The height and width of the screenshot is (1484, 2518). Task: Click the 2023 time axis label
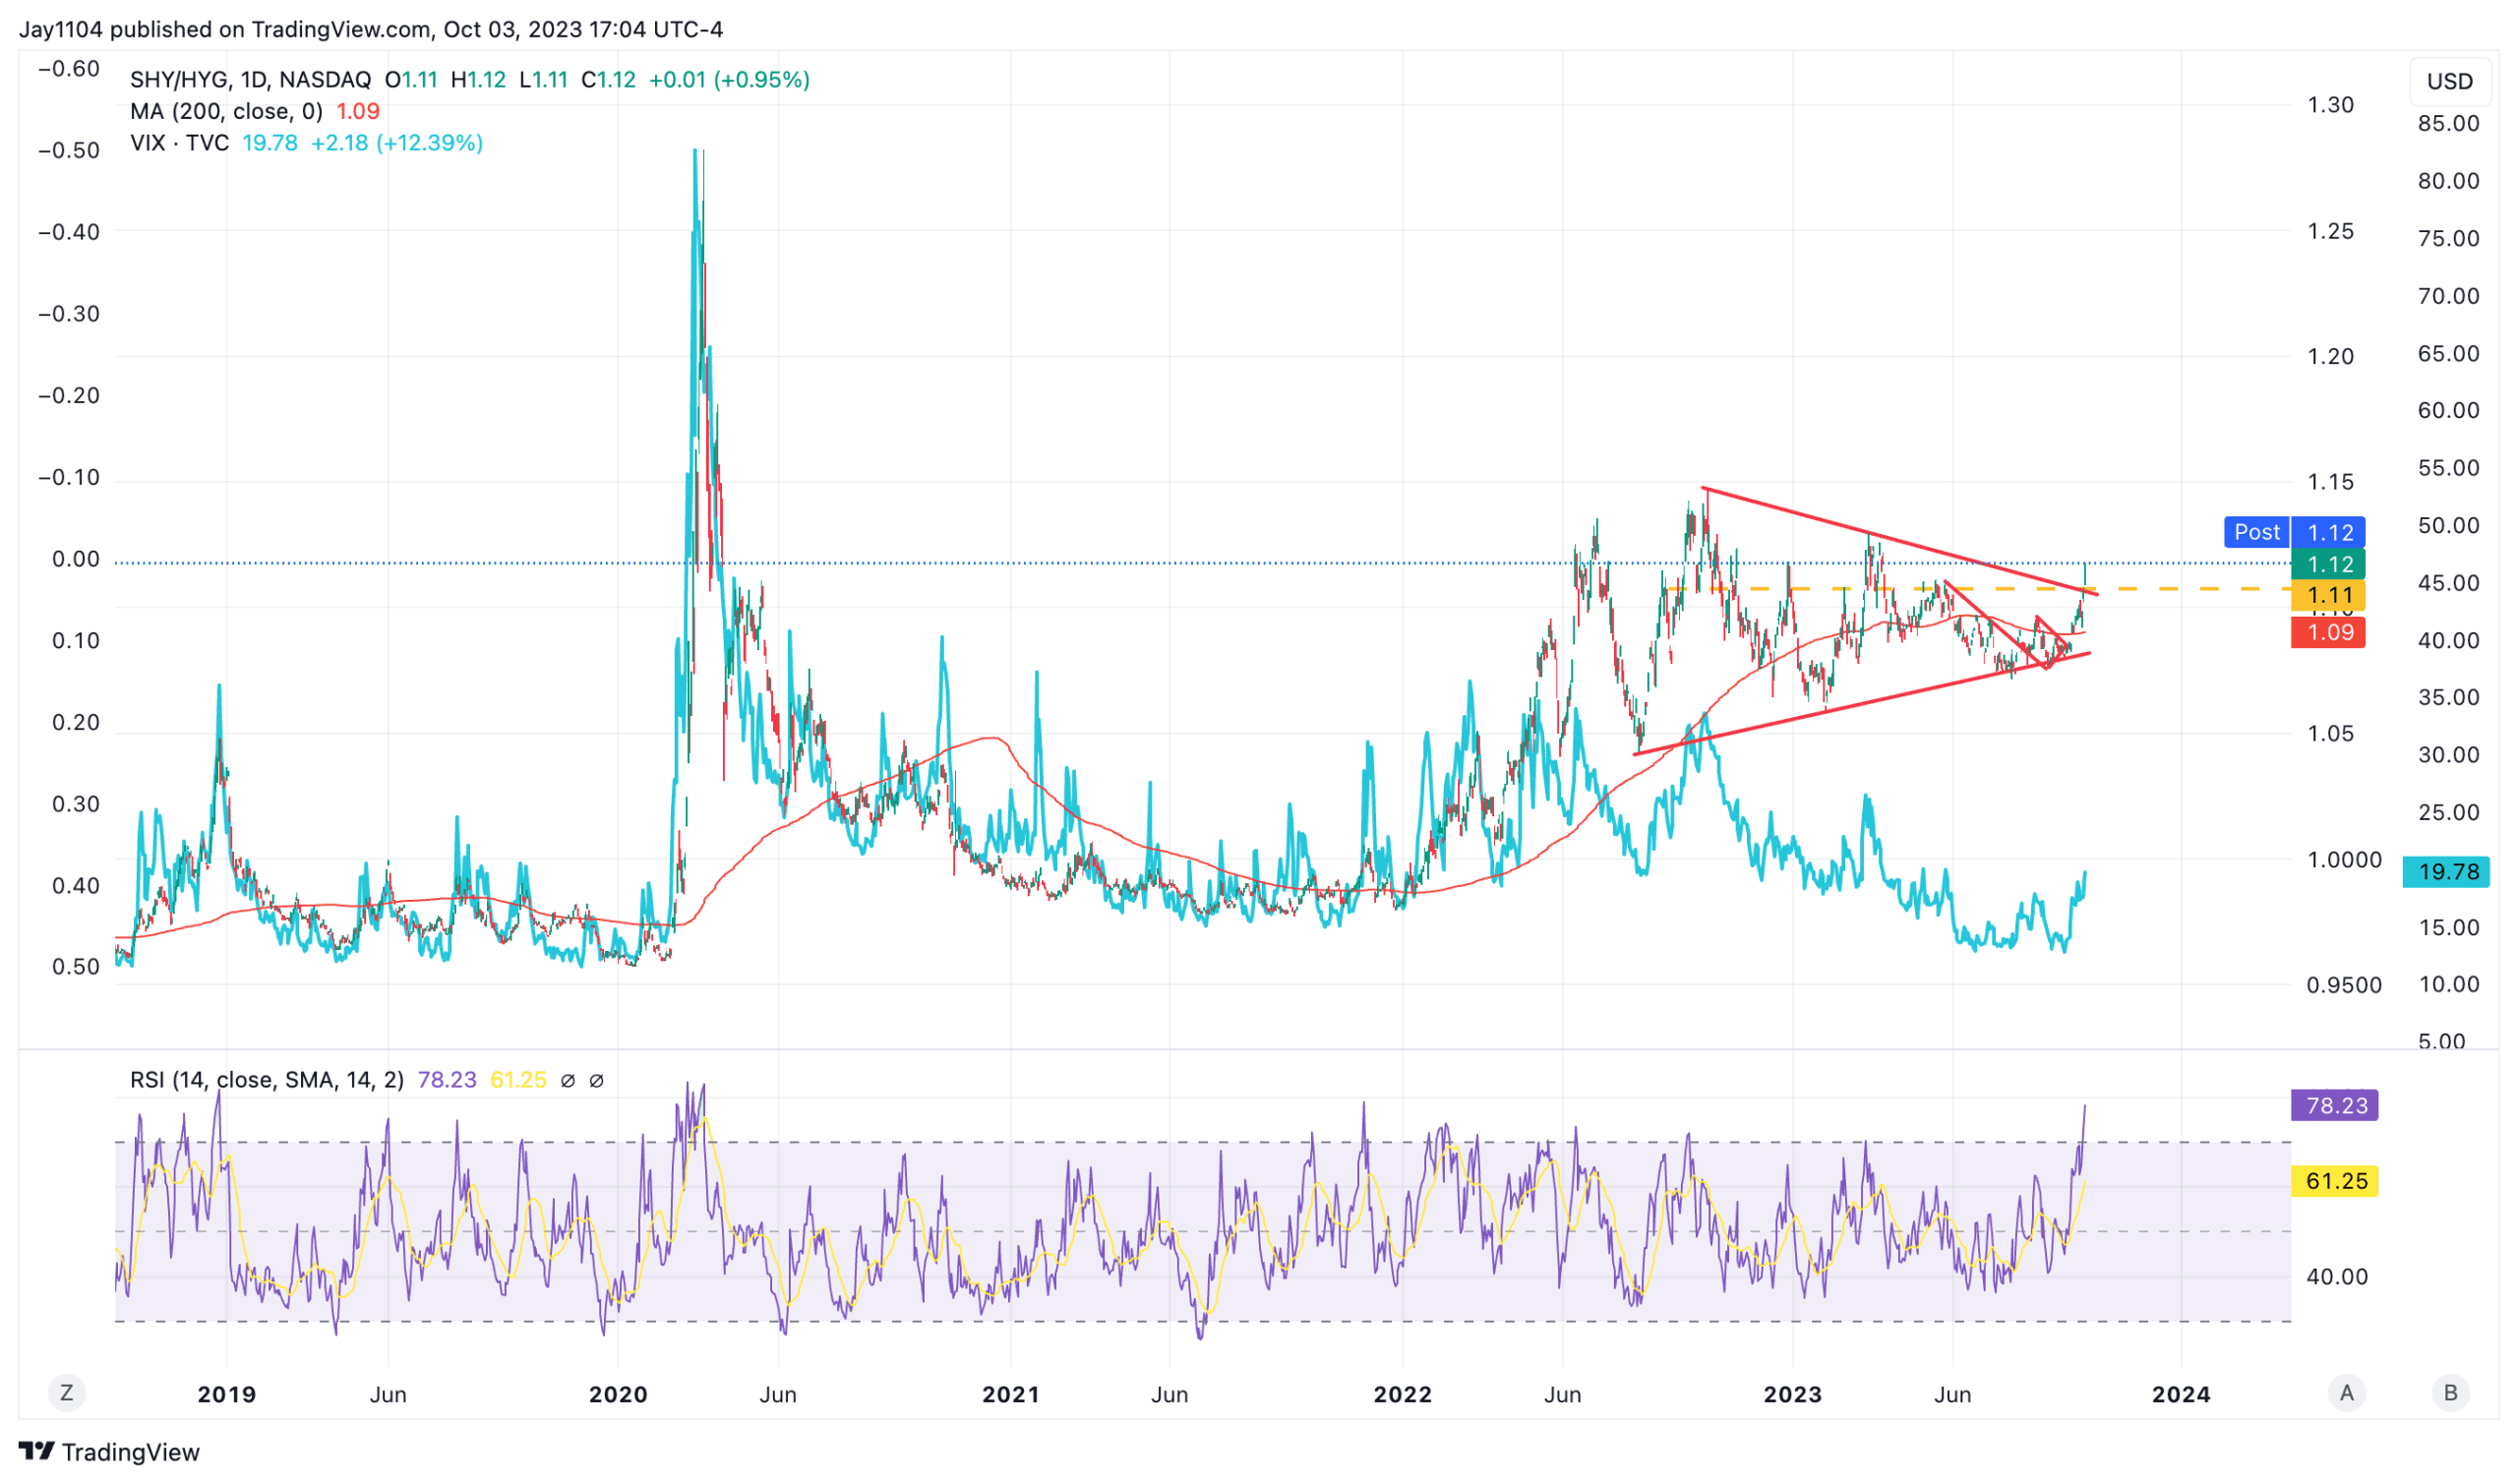(x=1792, y=1394)
